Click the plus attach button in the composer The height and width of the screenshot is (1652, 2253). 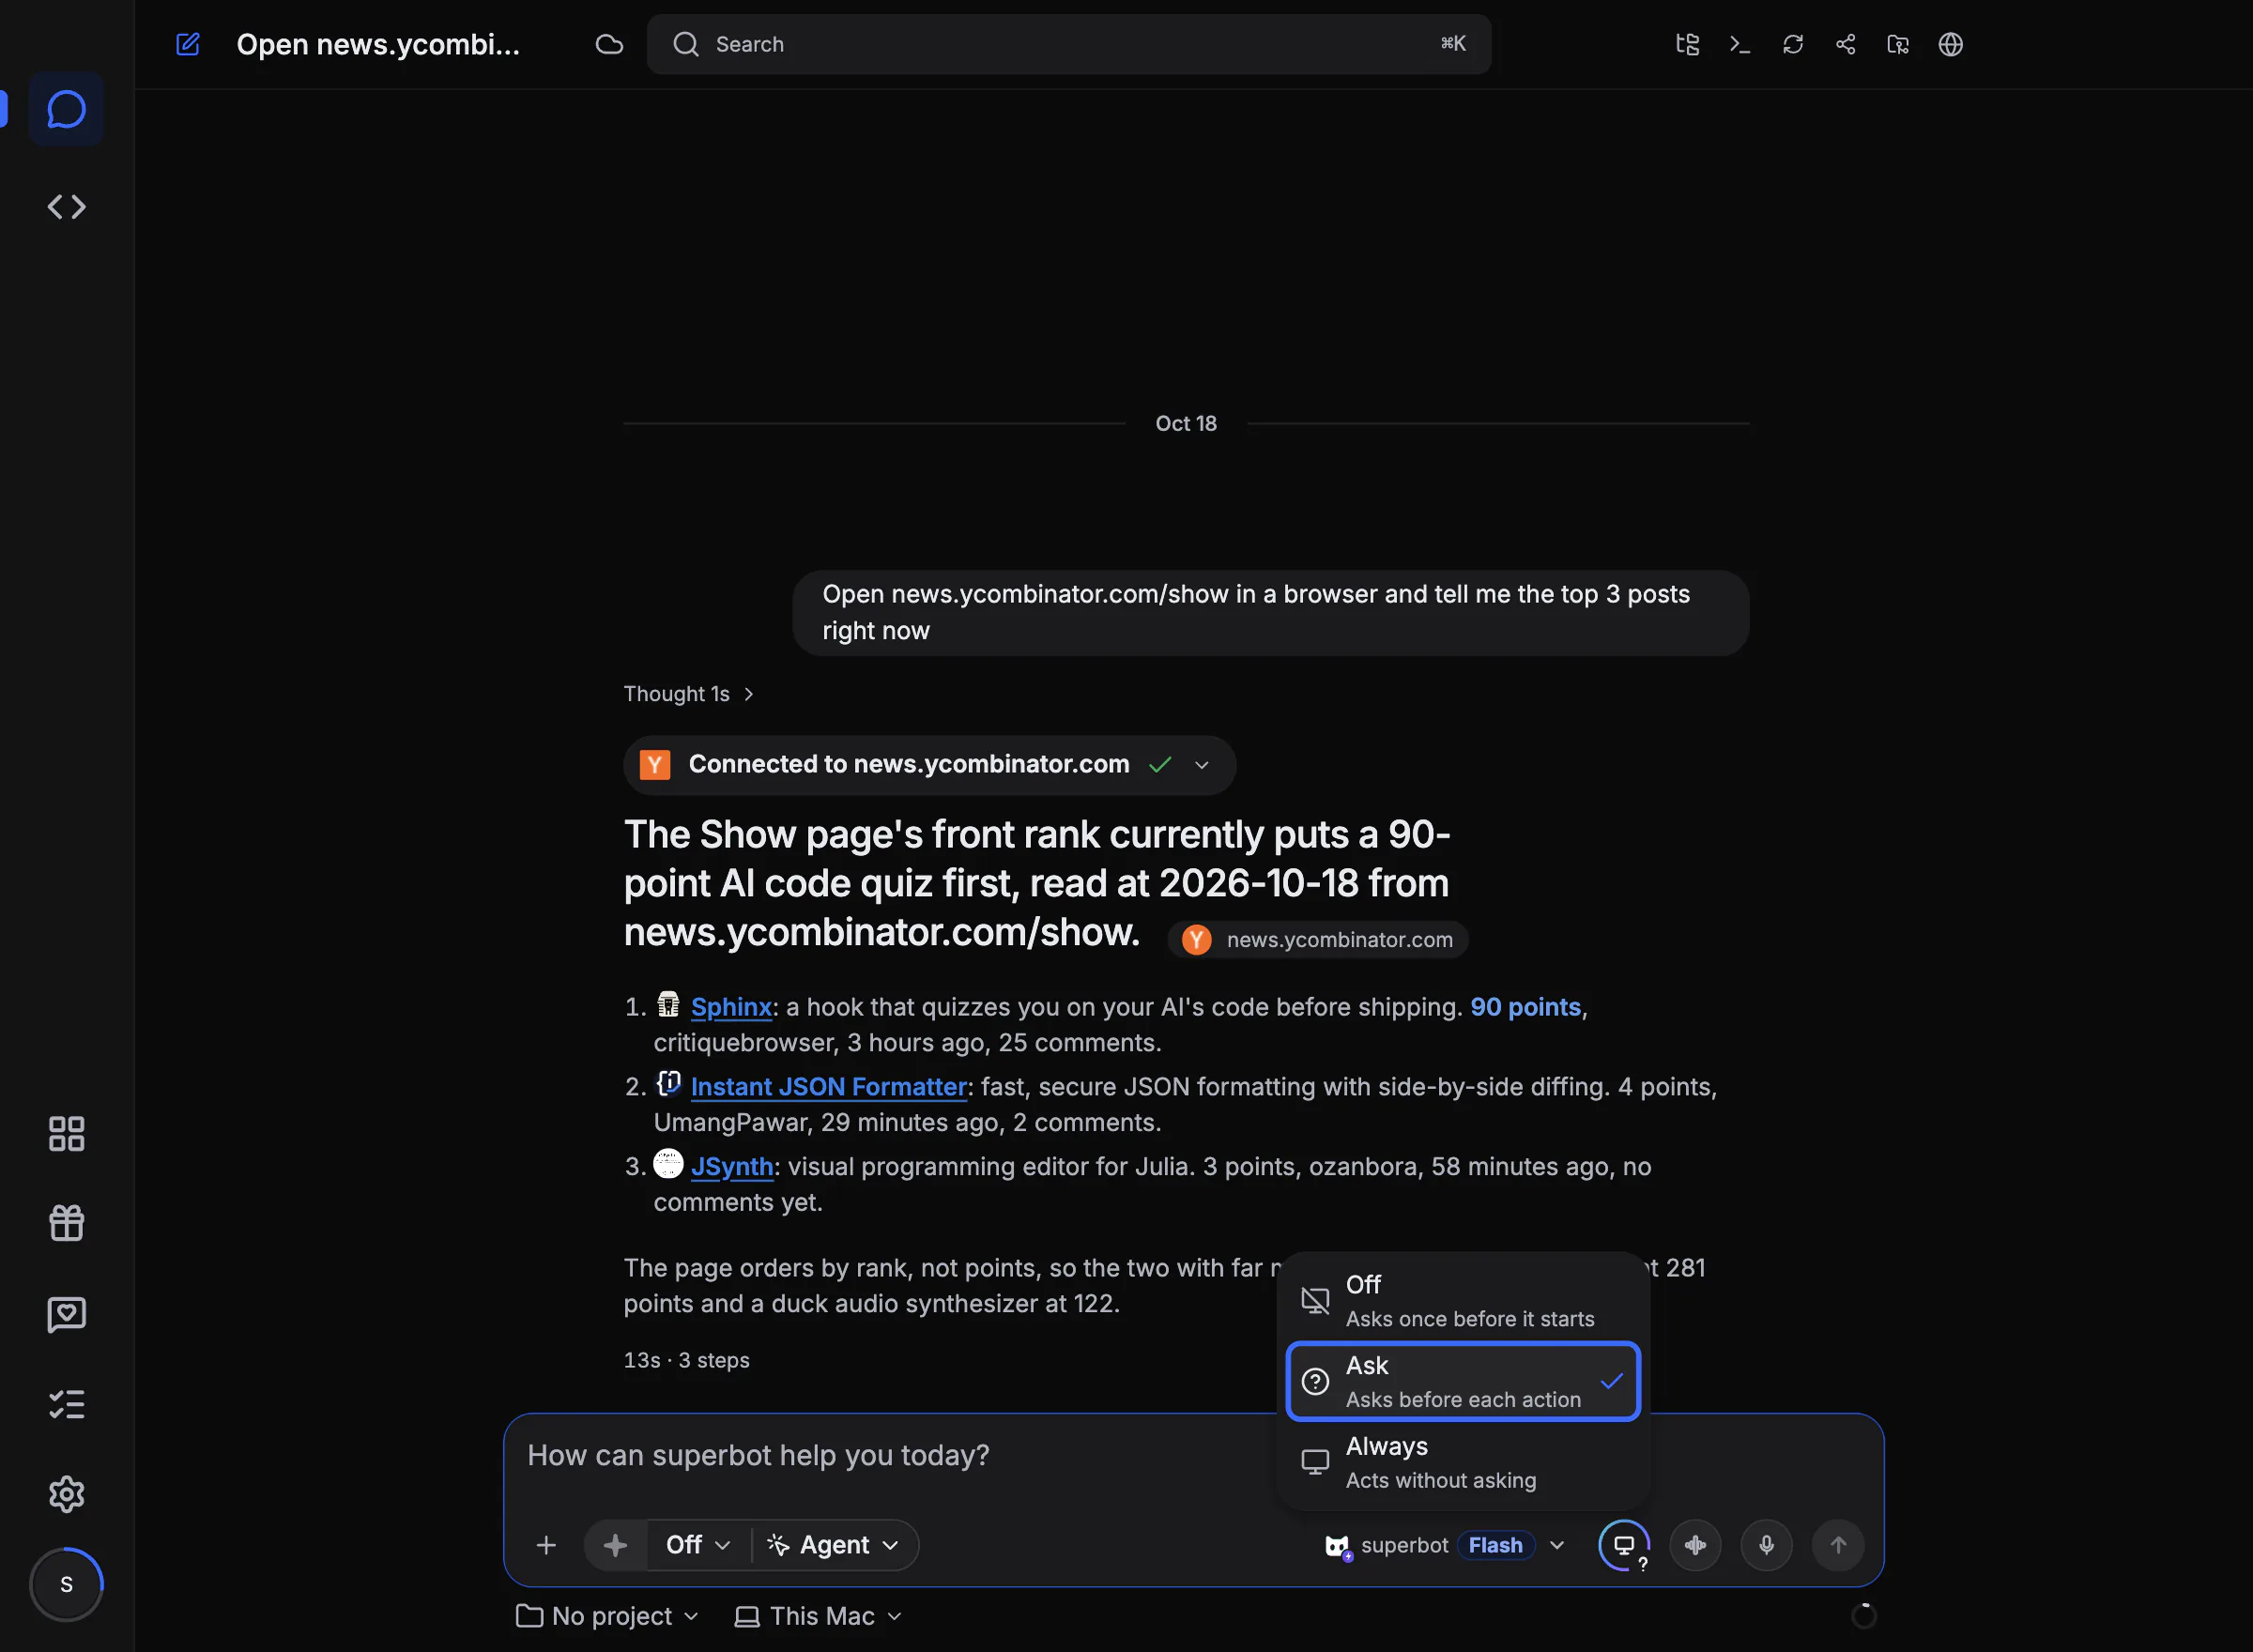click(x=546, y=1545)
